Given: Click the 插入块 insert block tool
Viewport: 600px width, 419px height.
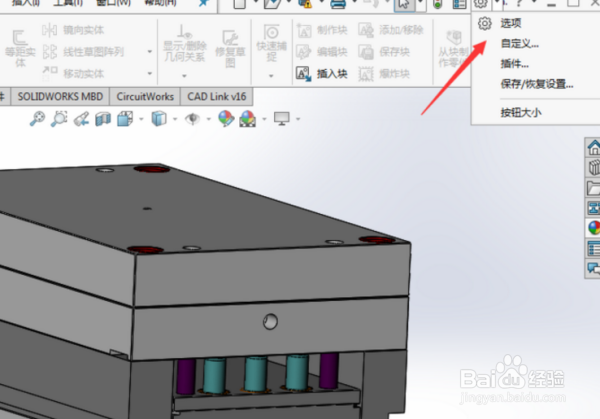Looking at the screenshot, I should (322, 73).
